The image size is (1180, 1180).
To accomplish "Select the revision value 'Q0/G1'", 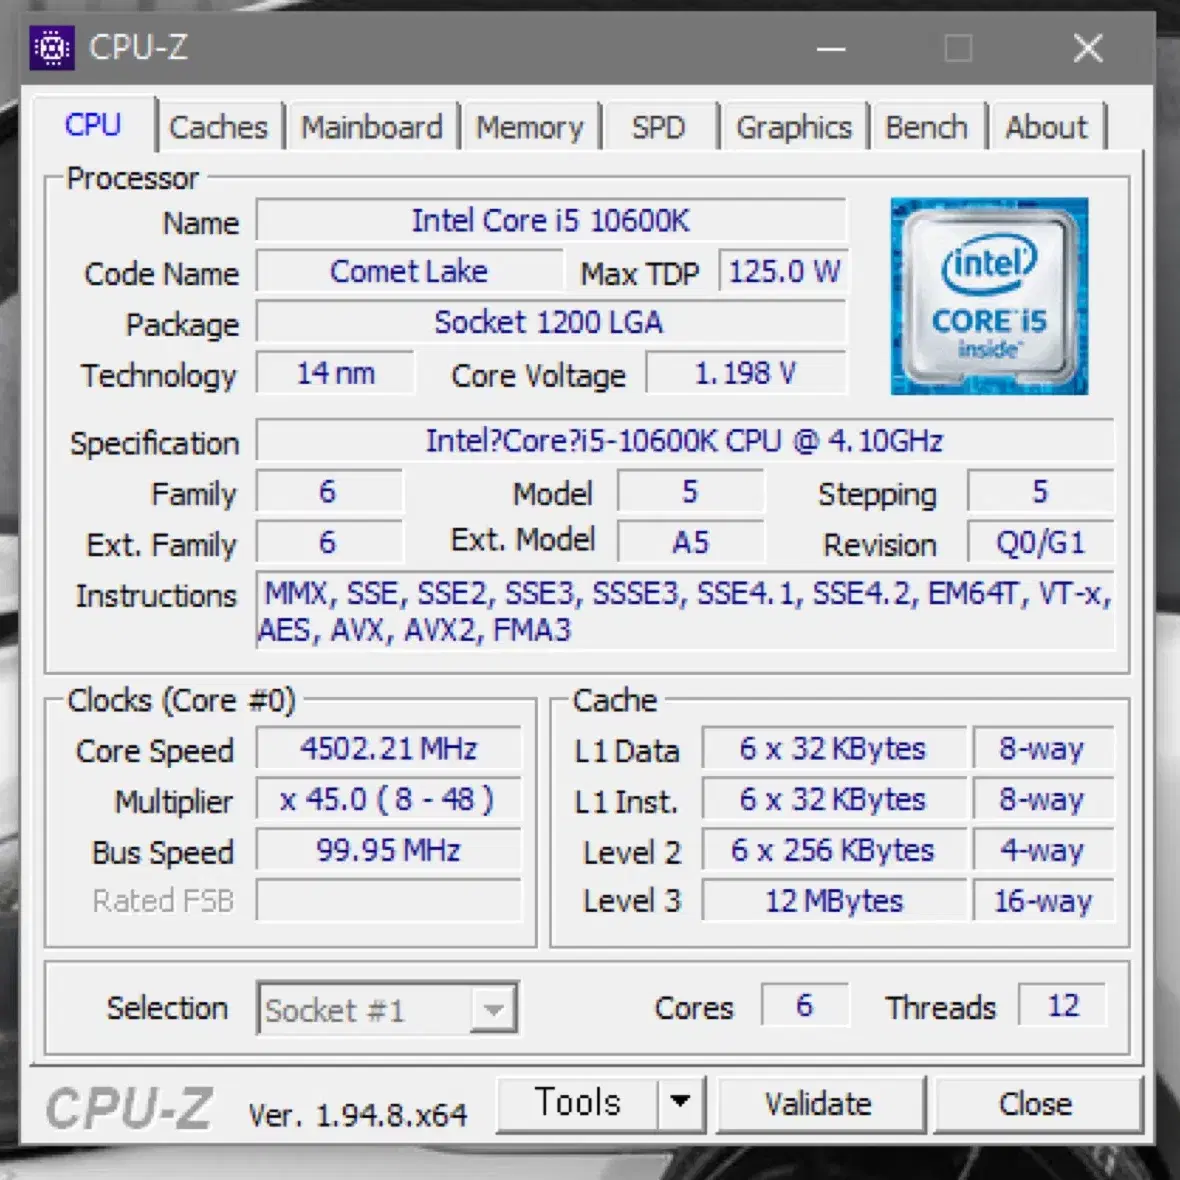I will [1041, 543].
